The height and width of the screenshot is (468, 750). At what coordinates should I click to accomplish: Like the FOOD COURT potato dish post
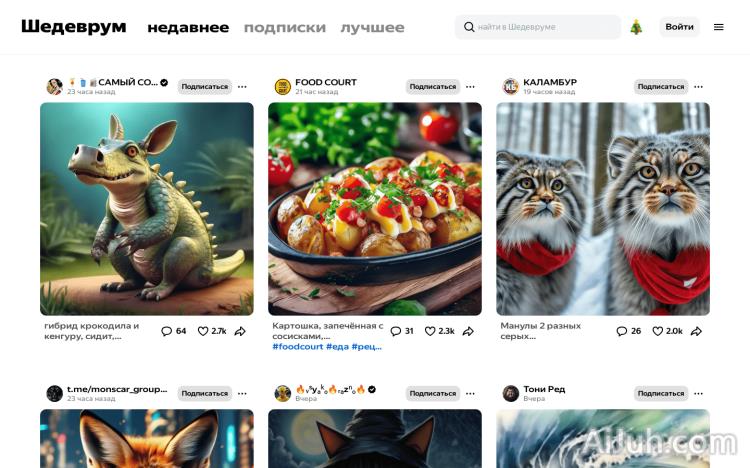(x=440, y=331)
